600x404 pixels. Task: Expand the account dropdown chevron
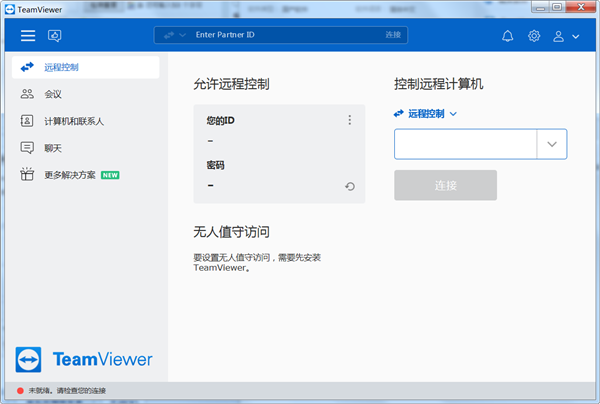[x=576, y=37]
